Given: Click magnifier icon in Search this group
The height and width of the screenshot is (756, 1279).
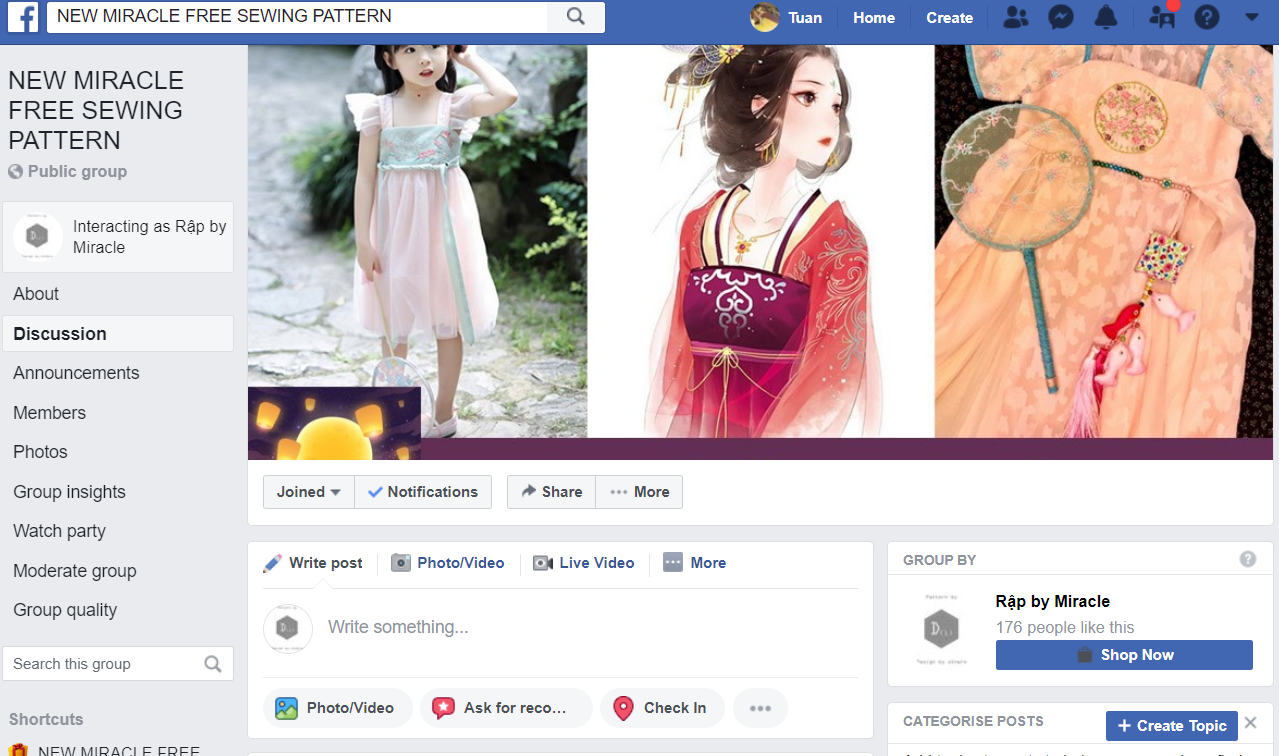Looking at the screenshot, I should click(x=213, y=664).
